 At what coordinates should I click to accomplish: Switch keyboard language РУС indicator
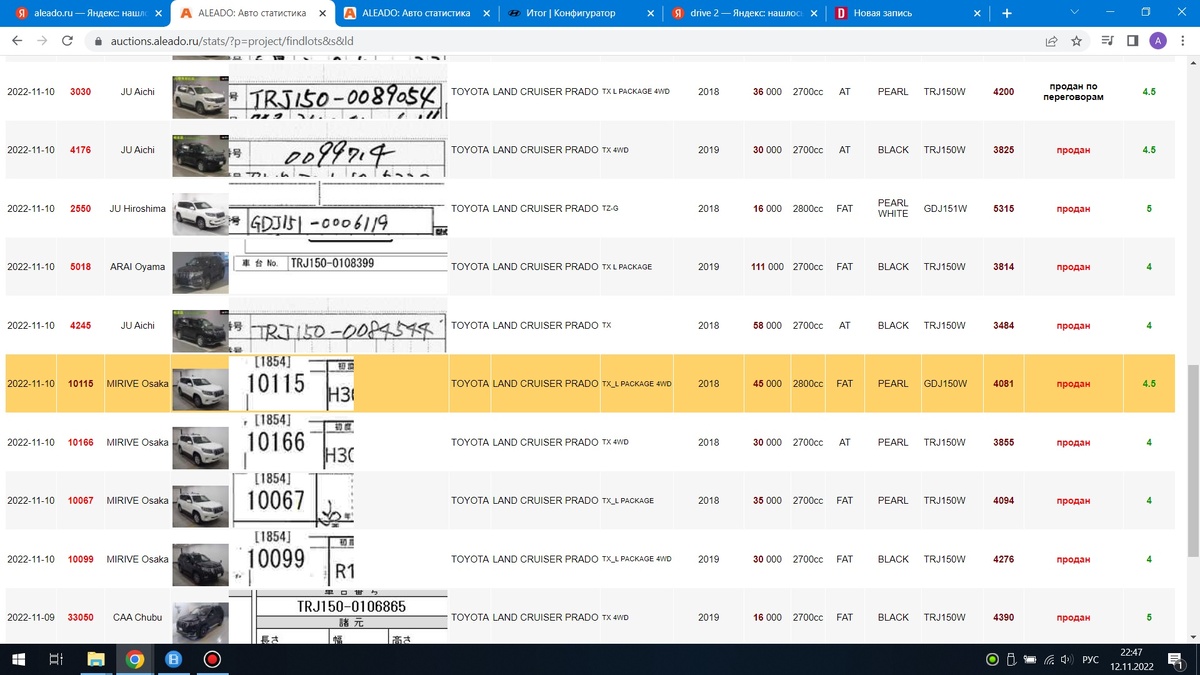click(1091, 659)
